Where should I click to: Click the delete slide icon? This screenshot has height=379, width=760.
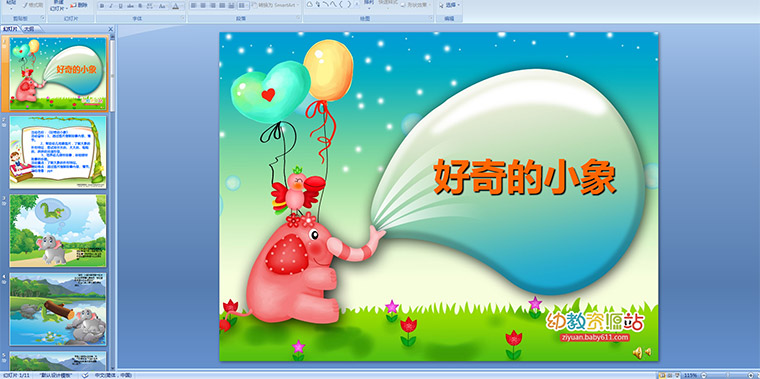tap(79, 5)
